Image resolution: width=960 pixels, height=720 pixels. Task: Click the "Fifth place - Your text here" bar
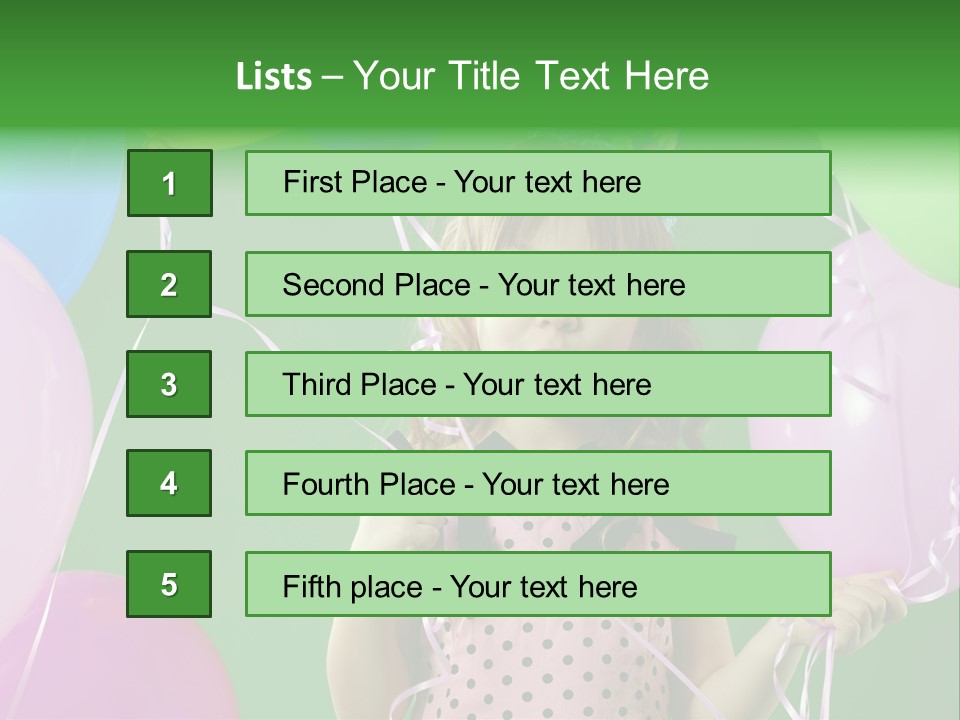click(538, 584)
